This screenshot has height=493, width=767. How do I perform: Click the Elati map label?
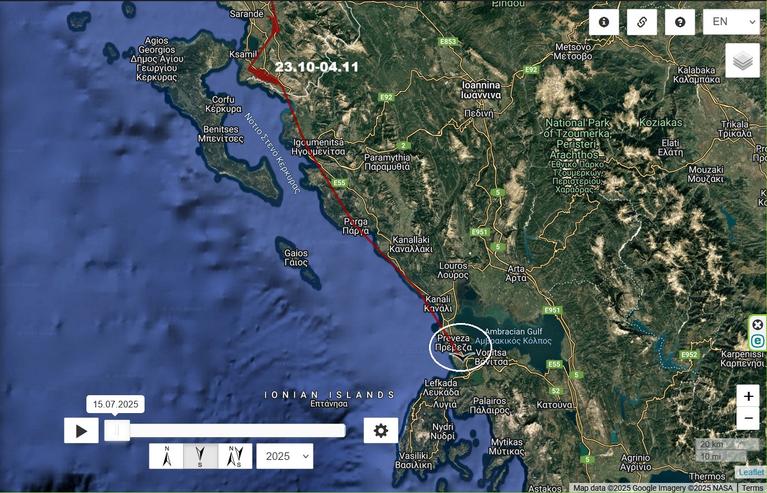(670, 147)
